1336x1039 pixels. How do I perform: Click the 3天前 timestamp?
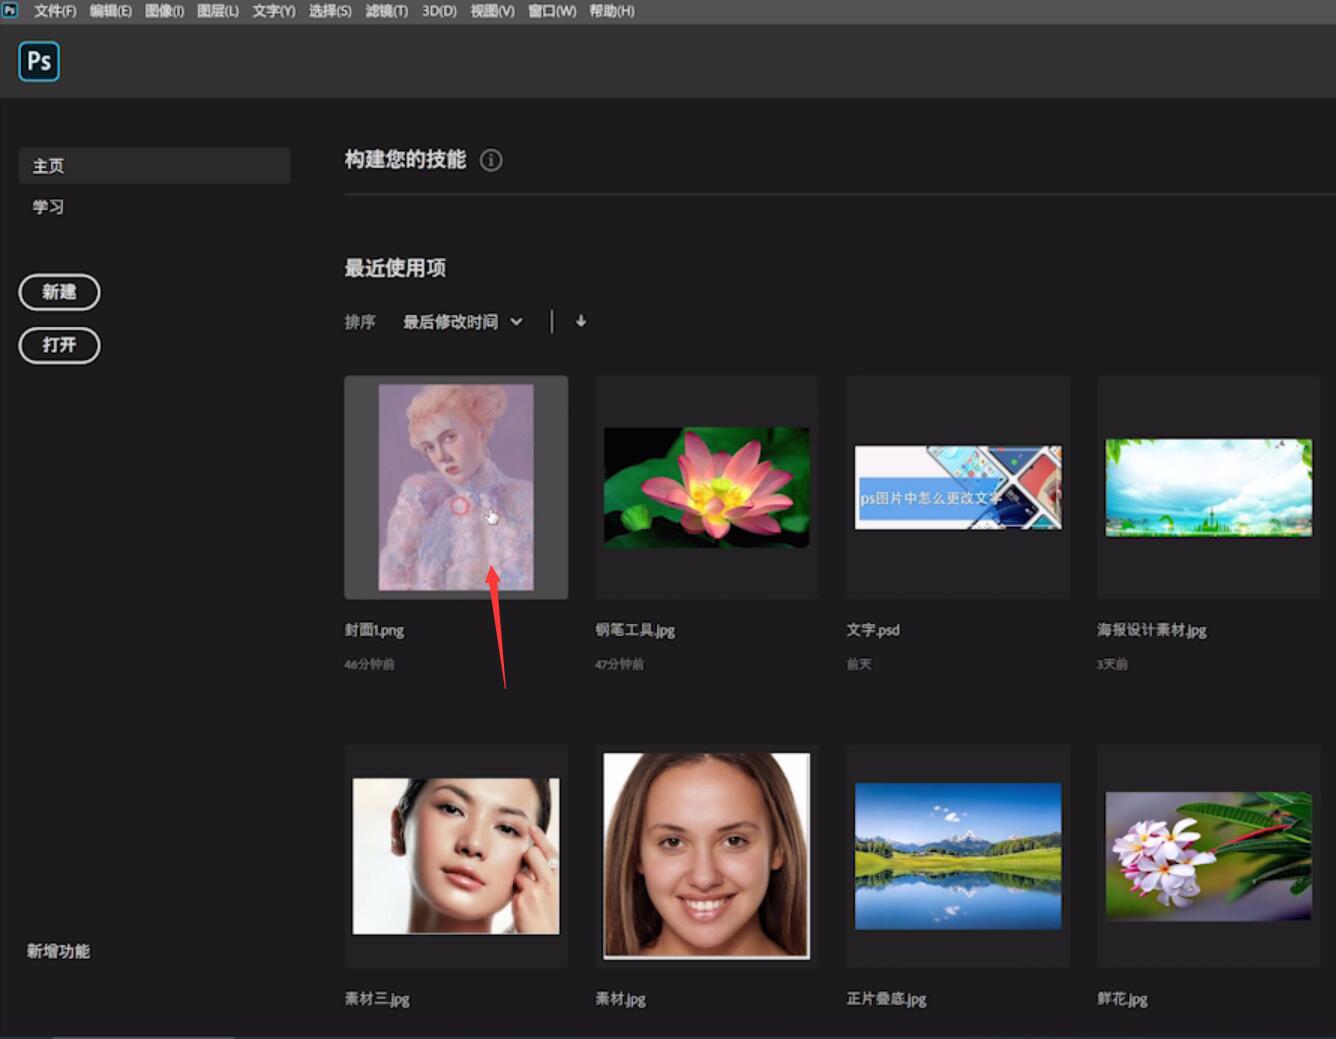point(1112,664)
